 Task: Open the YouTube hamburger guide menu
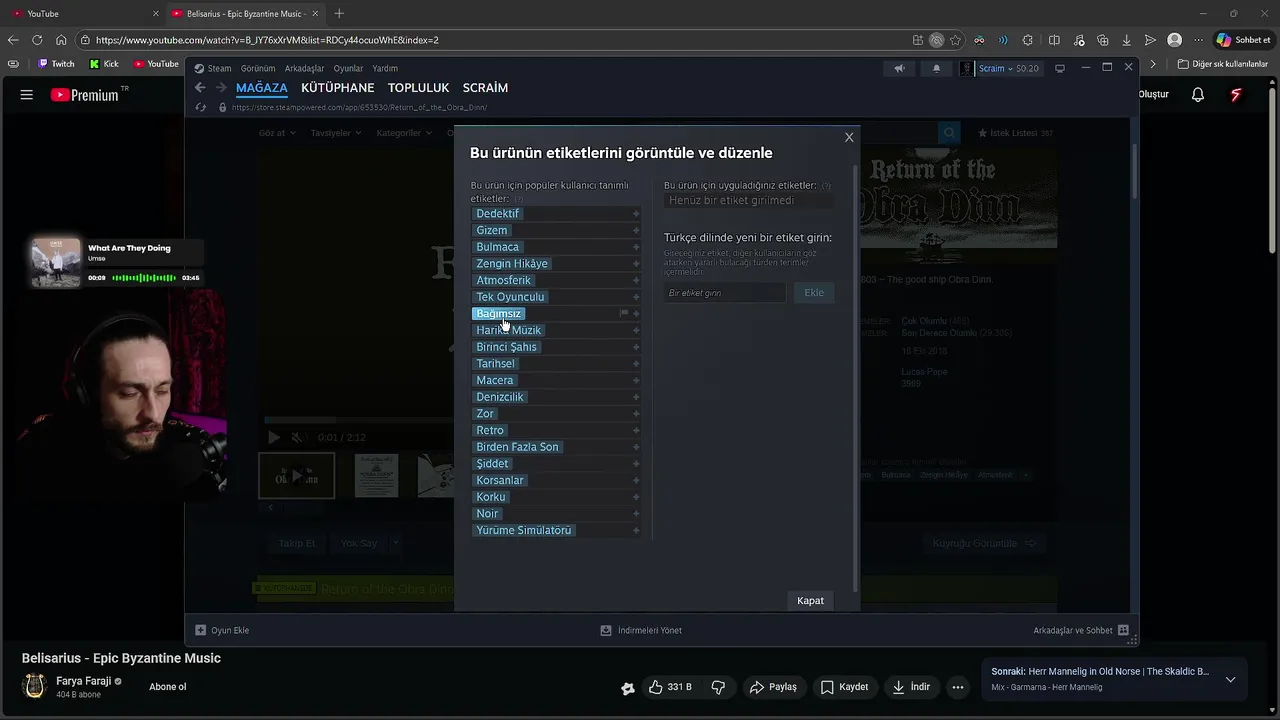tap(27, 95)
